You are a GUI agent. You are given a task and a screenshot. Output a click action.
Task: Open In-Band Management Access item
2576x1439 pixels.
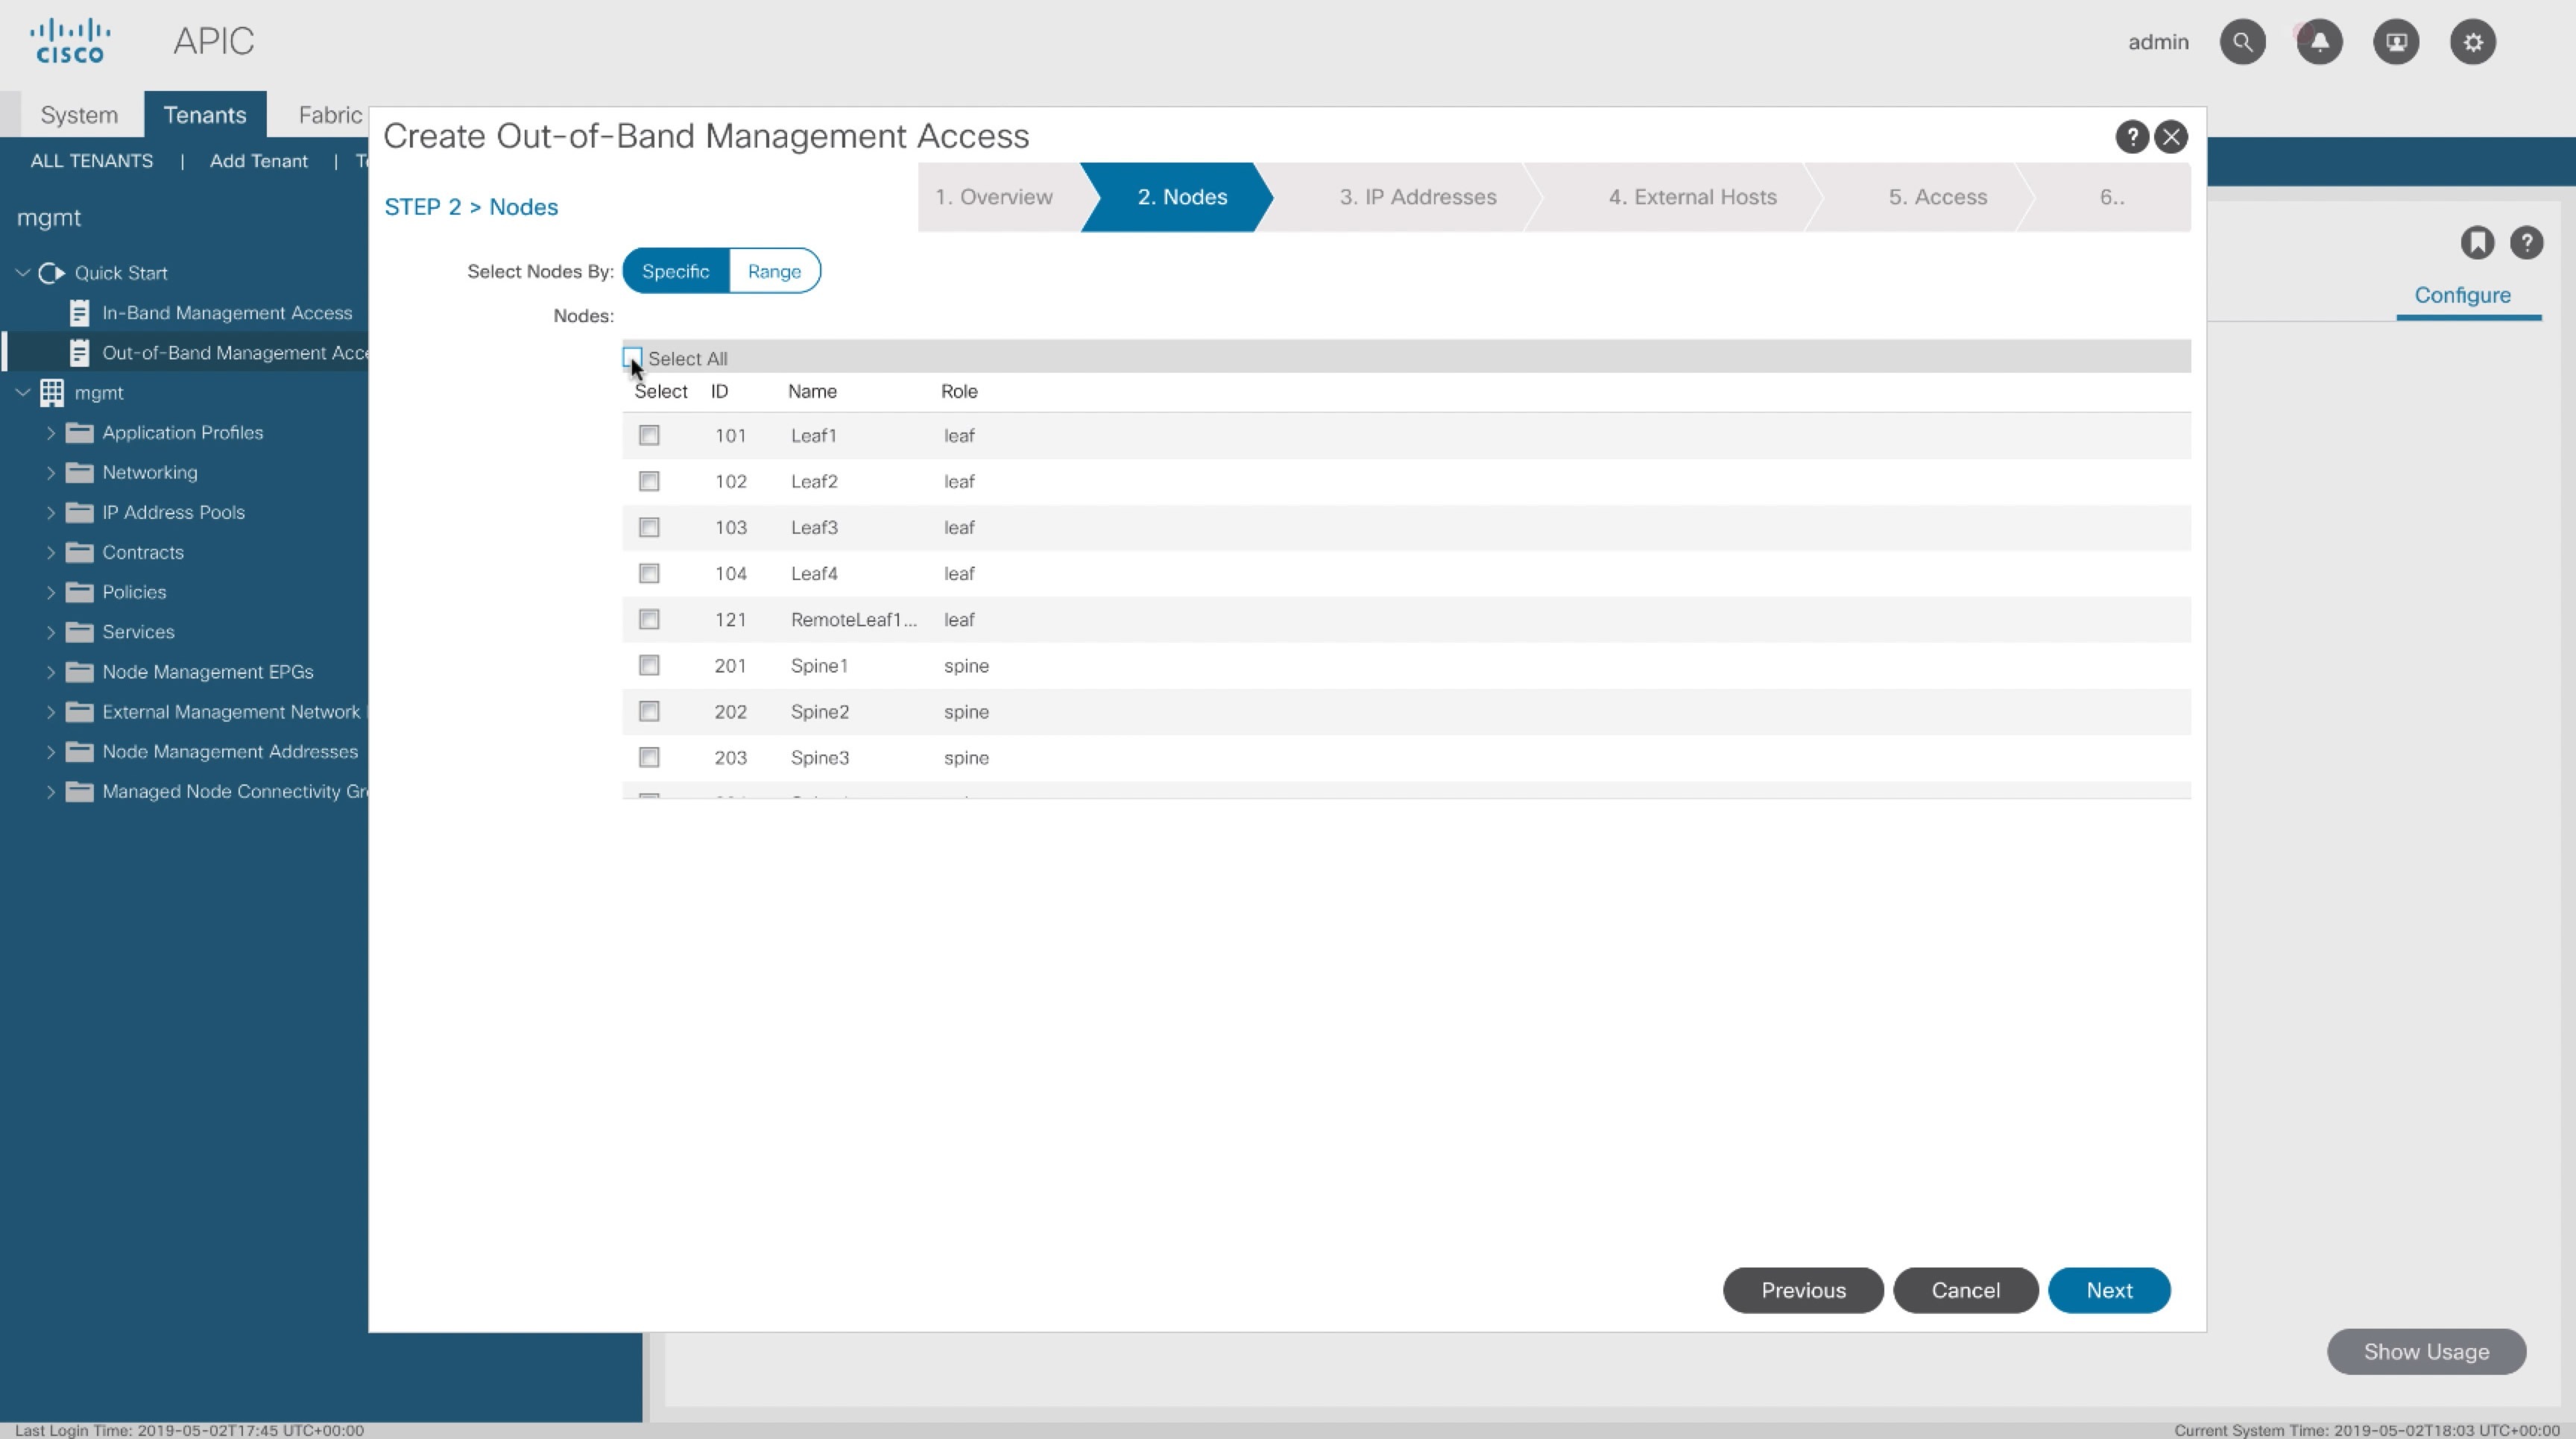(227, 313)
